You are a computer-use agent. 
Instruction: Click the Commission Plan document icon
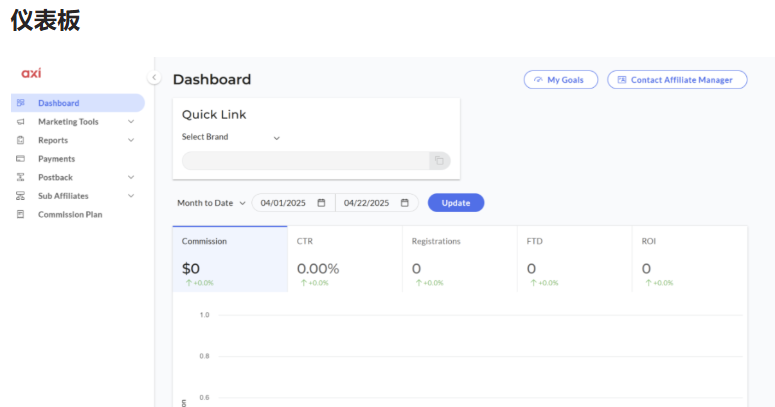coord(20,214)
